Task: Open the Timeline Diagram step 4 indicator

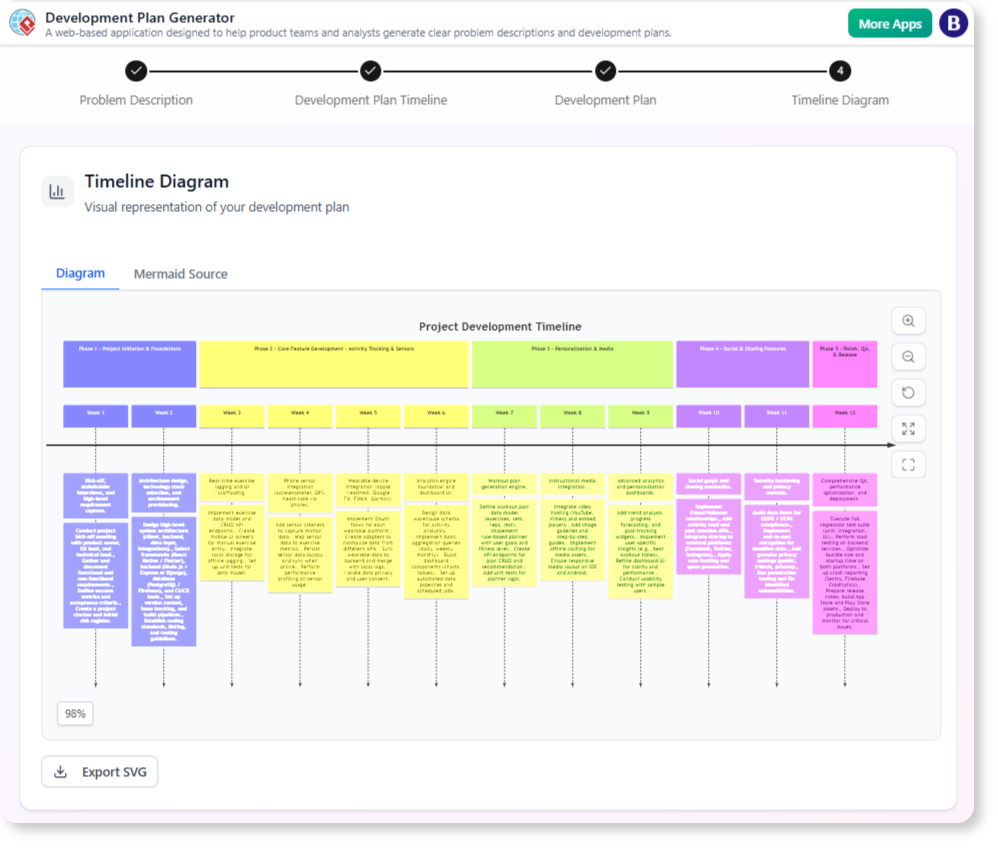Action: point(840,72)
